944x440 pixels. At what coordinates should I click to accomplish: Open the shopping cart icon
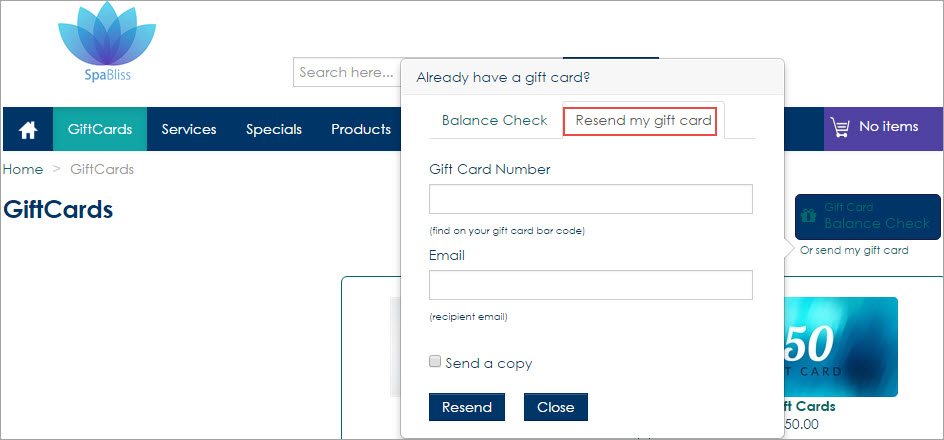coord(840,128)
